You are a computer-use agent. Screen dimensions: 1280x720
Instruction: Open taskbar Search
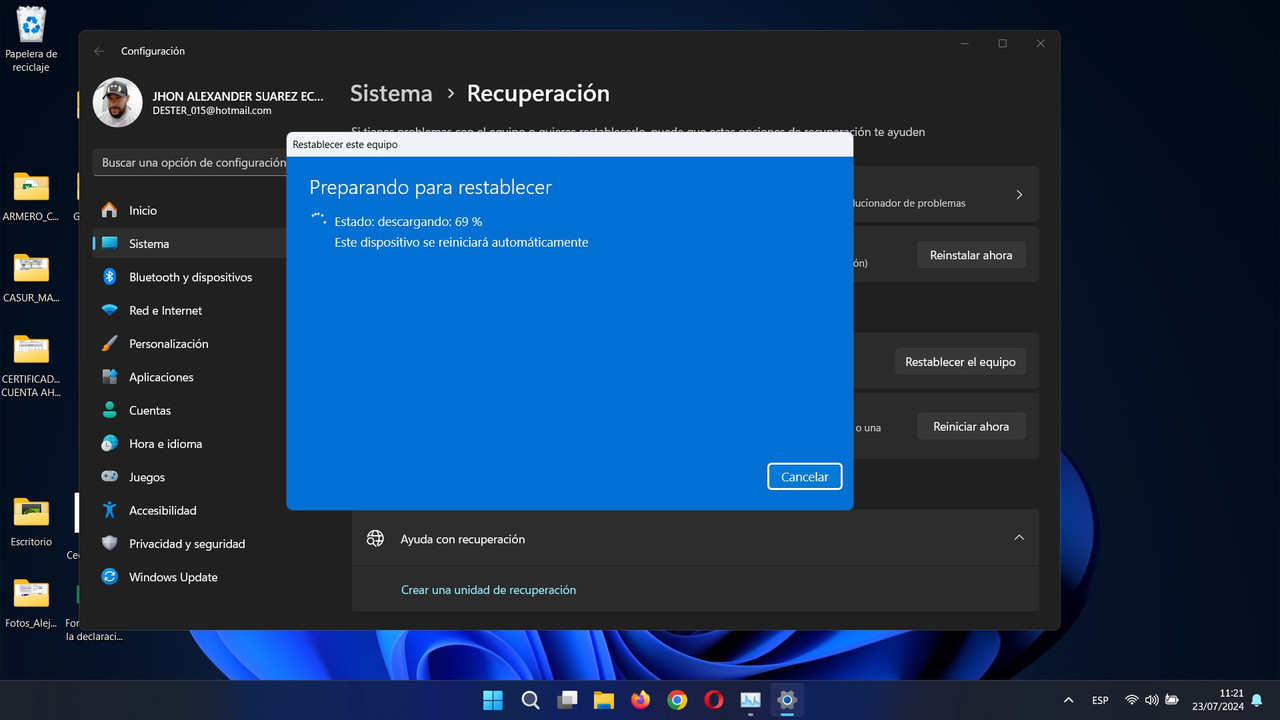[x=530, y=700]
